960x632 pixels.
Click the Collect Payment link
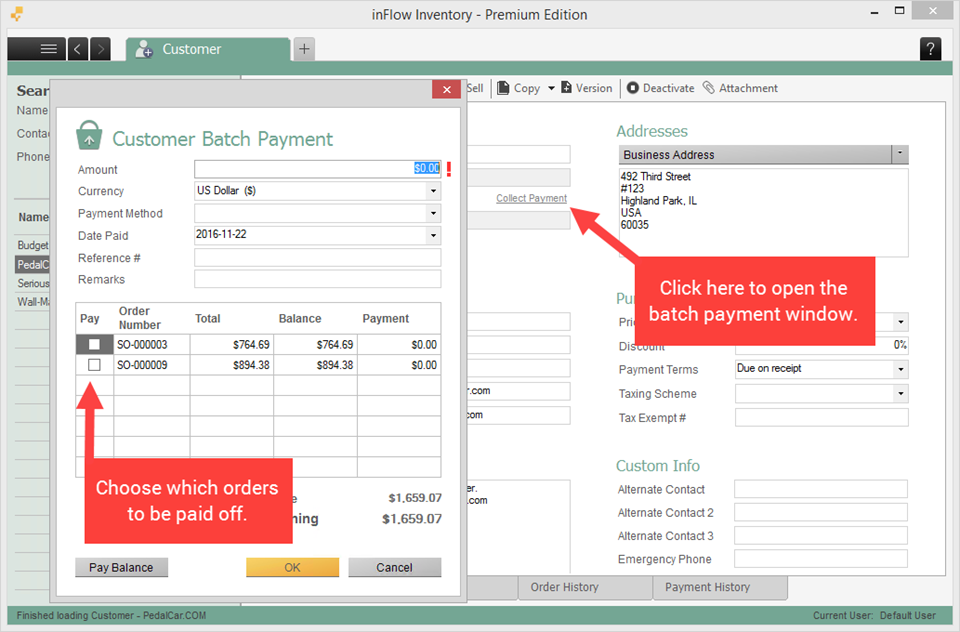531,198
